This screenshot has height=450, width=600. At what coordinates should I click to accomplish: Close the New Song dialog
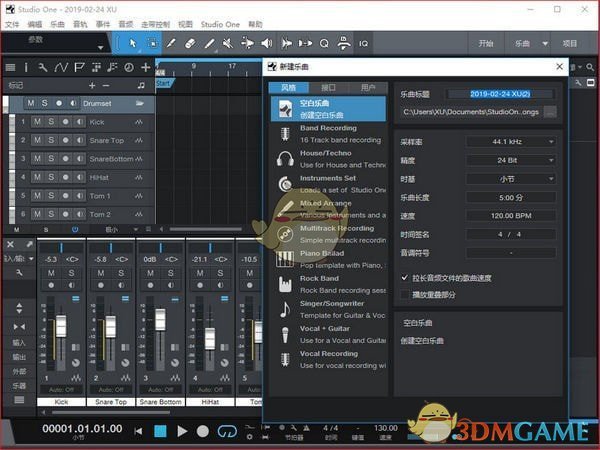pyautogui.click(x=559, y=67)
